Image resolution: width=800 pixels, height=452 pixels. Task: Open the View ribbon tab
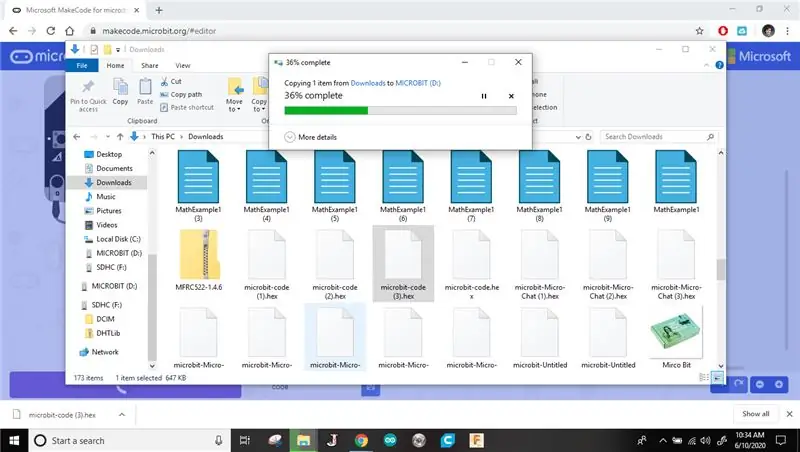click(183, 65)
